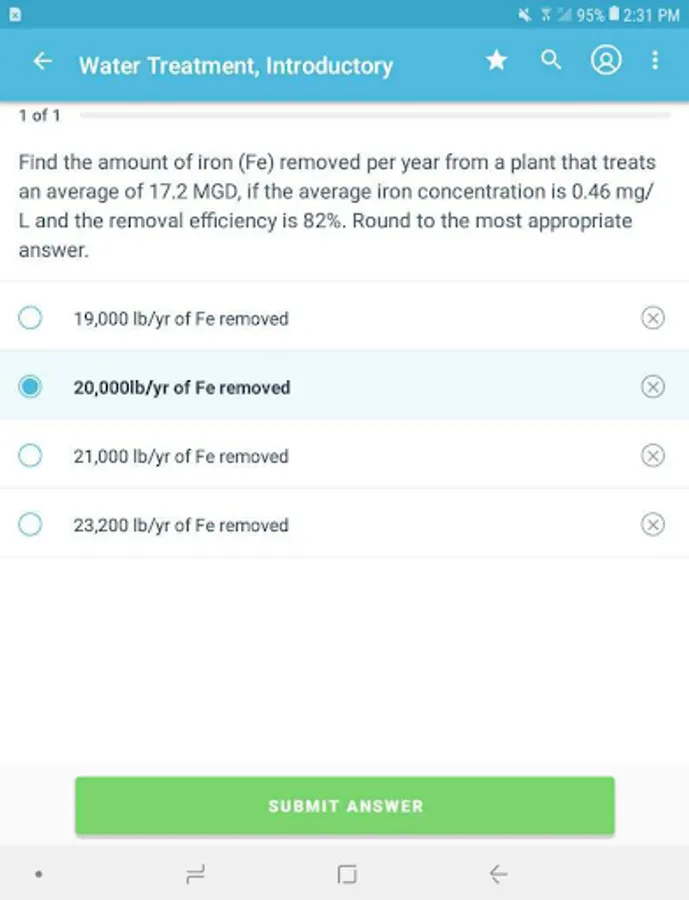Bookmark question with the star icon
Image resolution: width=689 pixels, height=900 pixels.
coord(496,62)
